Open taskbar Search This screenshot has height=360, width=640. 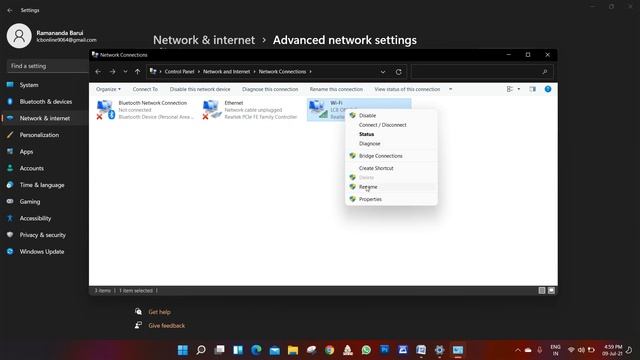201,350
